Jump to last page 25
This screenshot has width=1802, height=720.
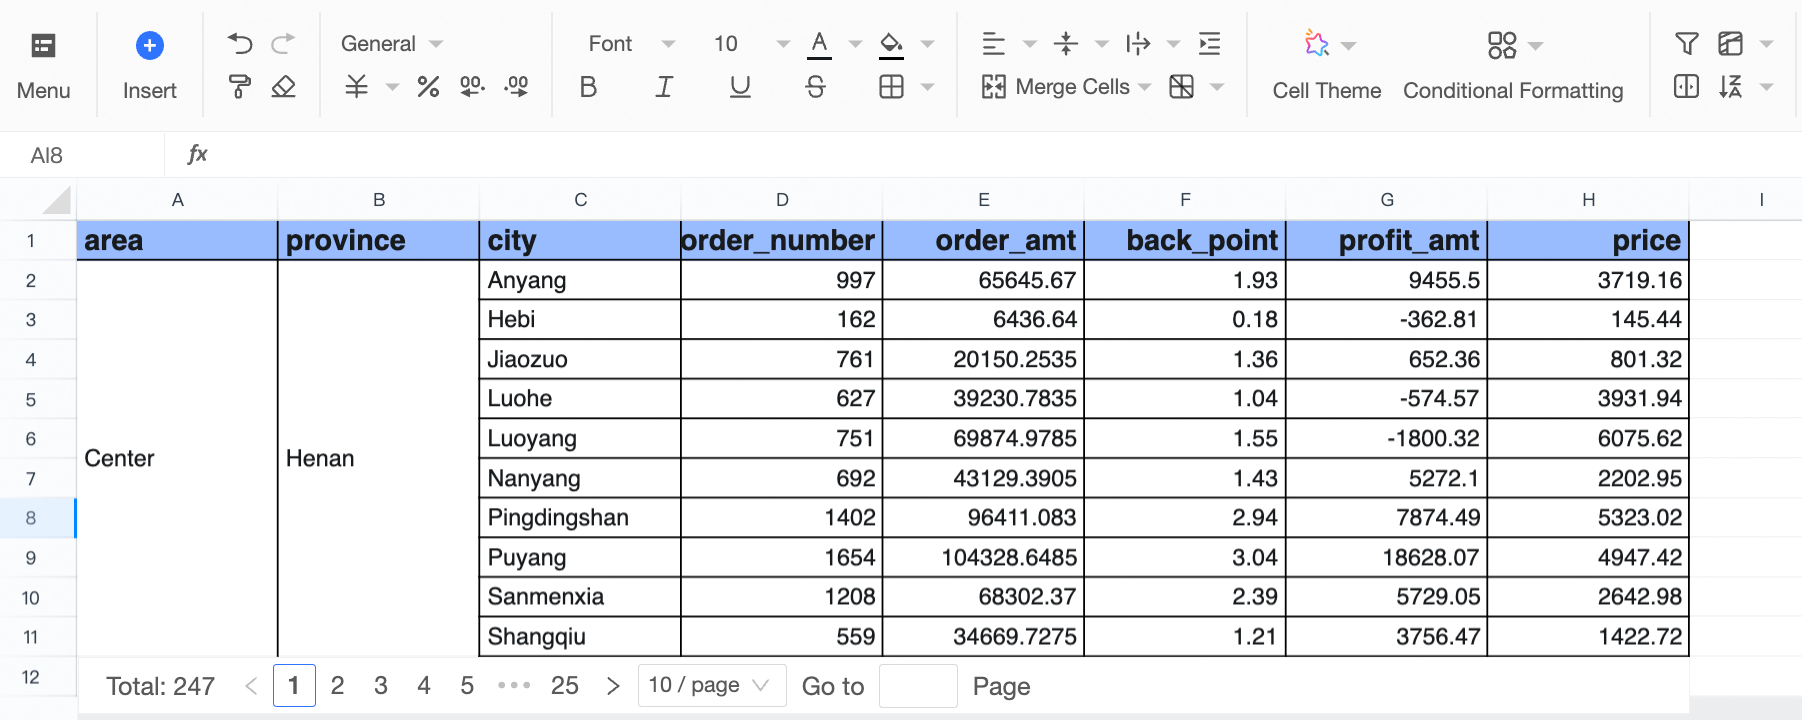(565, 685)
